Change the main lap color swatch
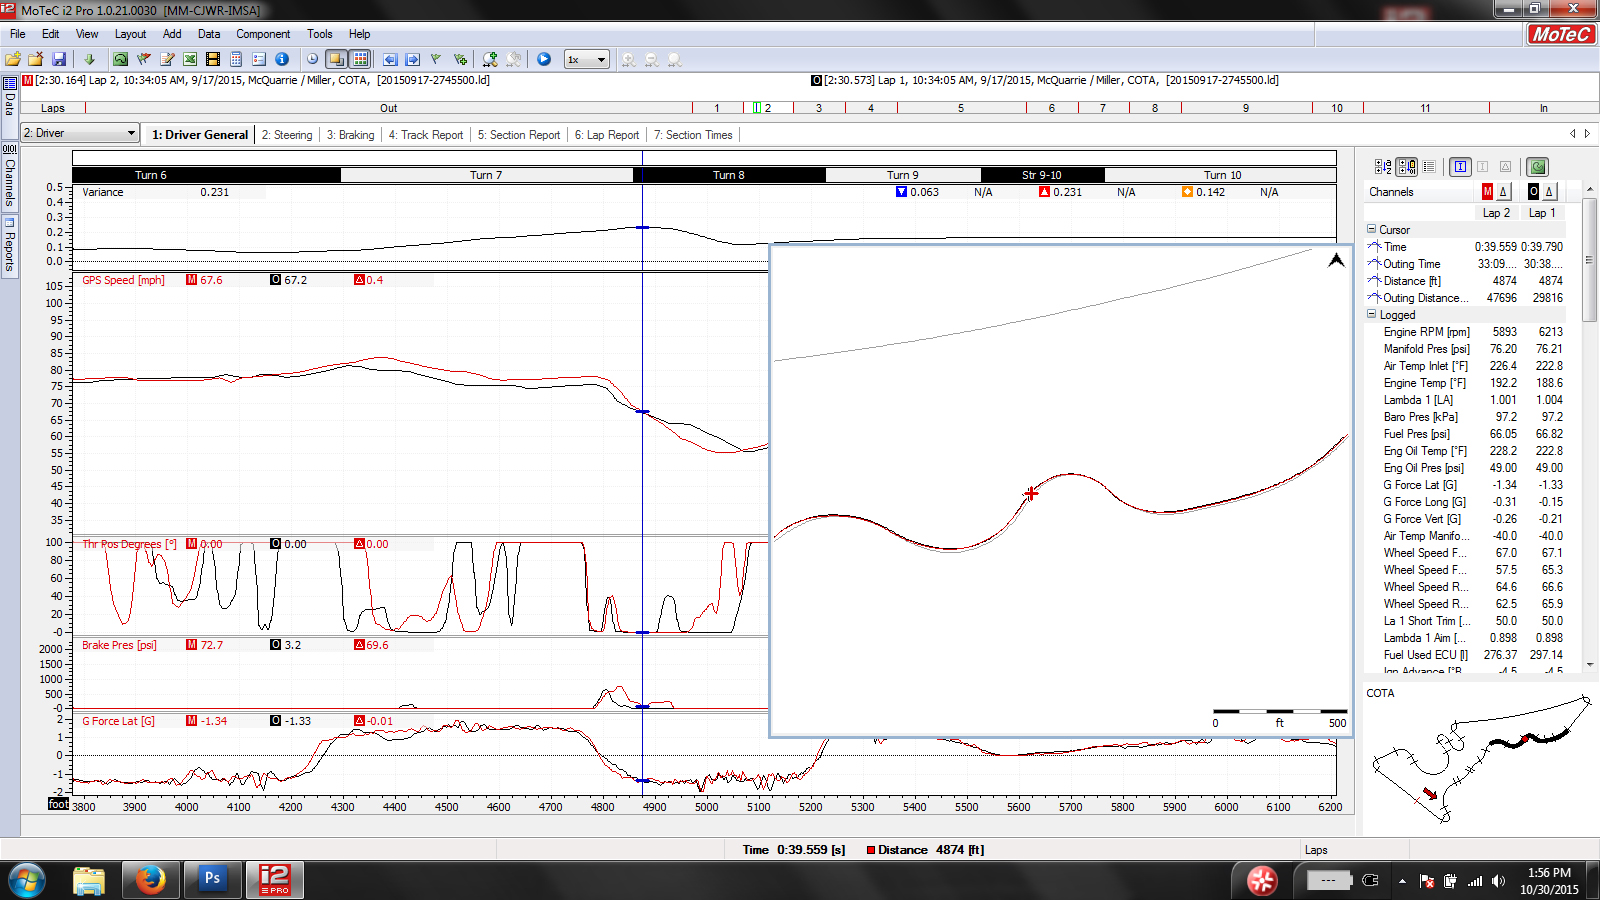This screenshot has height=900, width=1600. coord(1488,191)
